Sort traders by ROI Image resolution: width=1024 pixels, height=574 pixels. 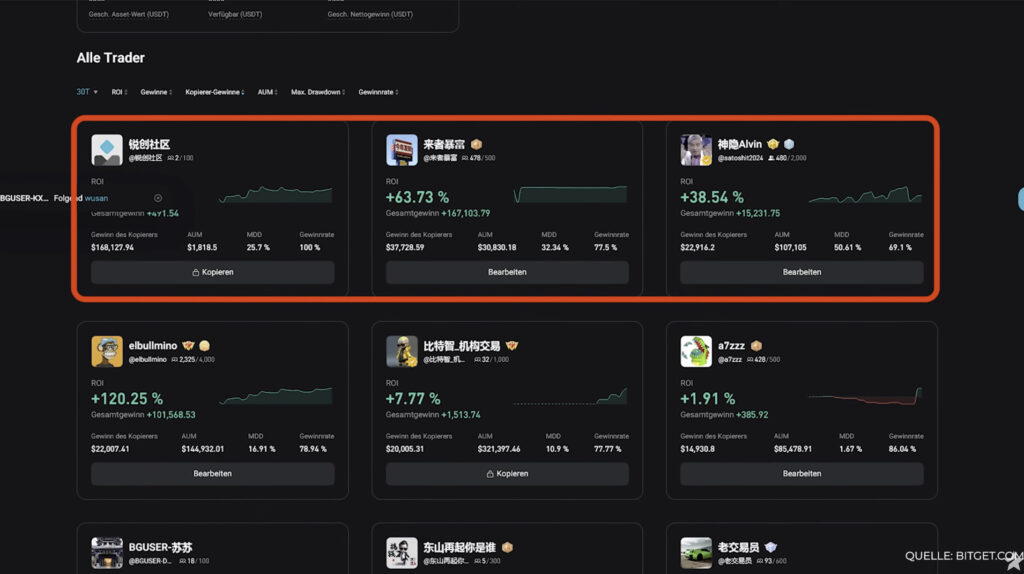119,92
